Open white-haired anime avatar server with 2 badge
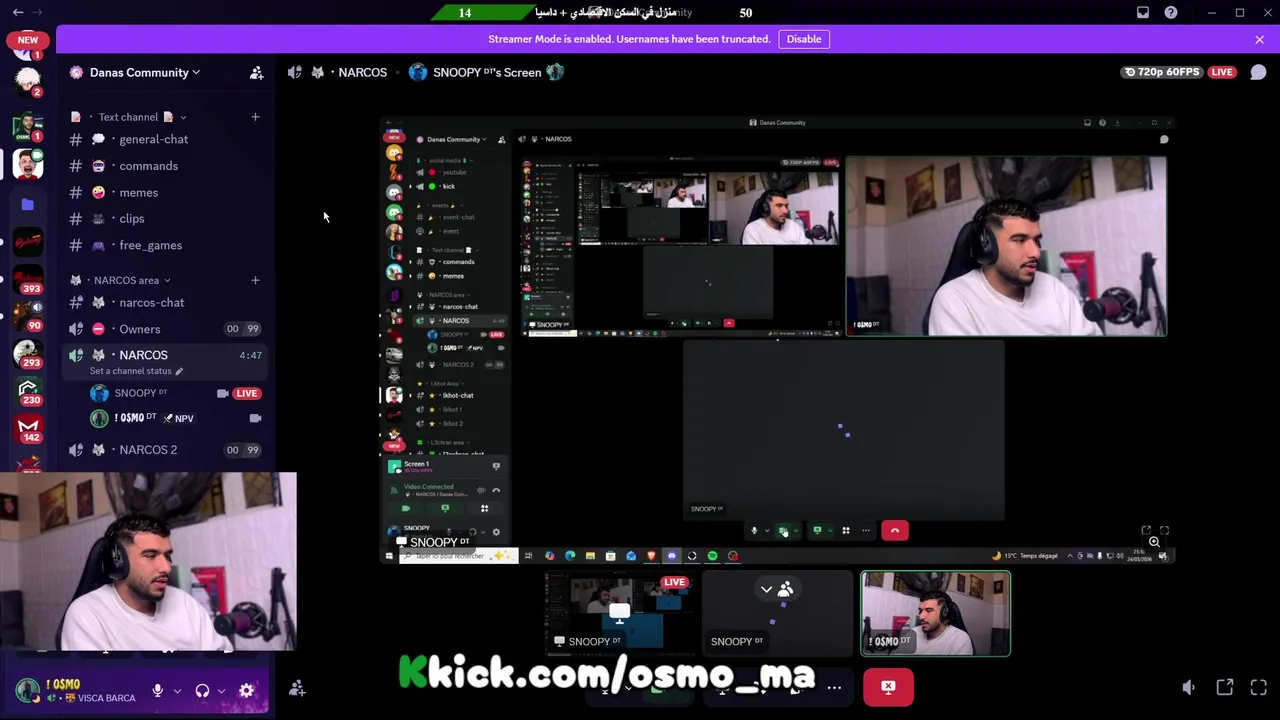 [28, 81]
